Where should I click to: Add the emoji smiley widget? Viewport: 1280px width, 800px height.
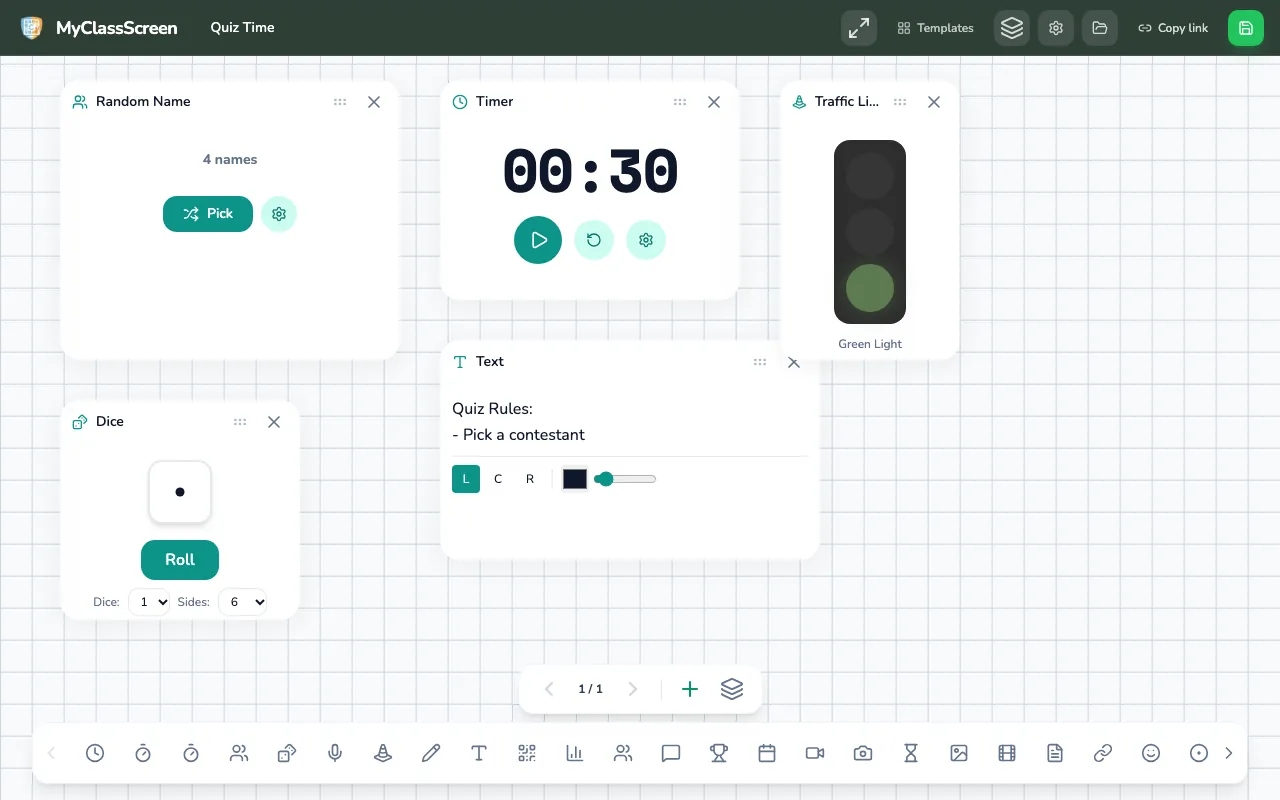coord(1151,753)
